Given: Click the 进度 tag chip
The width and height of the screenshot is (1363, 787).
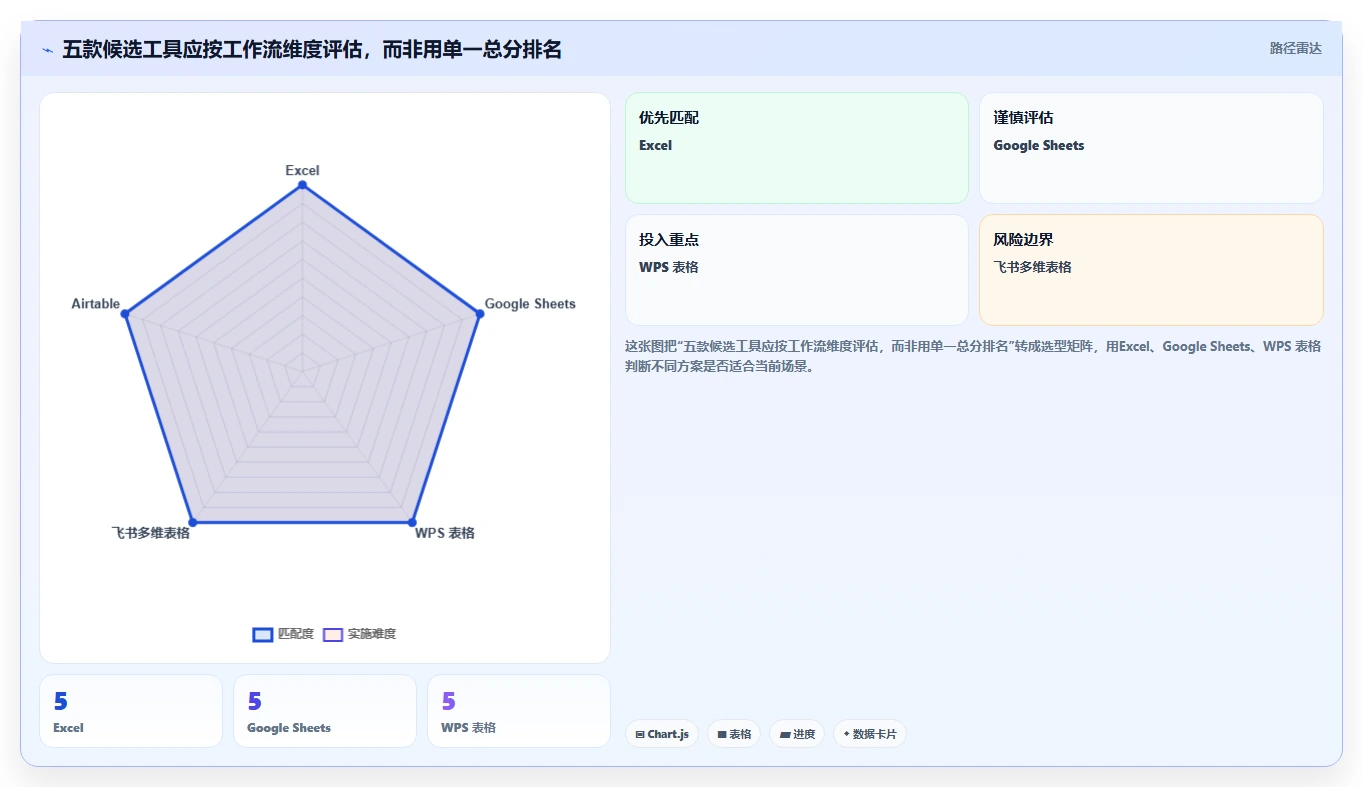Looking at the screenshot, I should point(797,734).
